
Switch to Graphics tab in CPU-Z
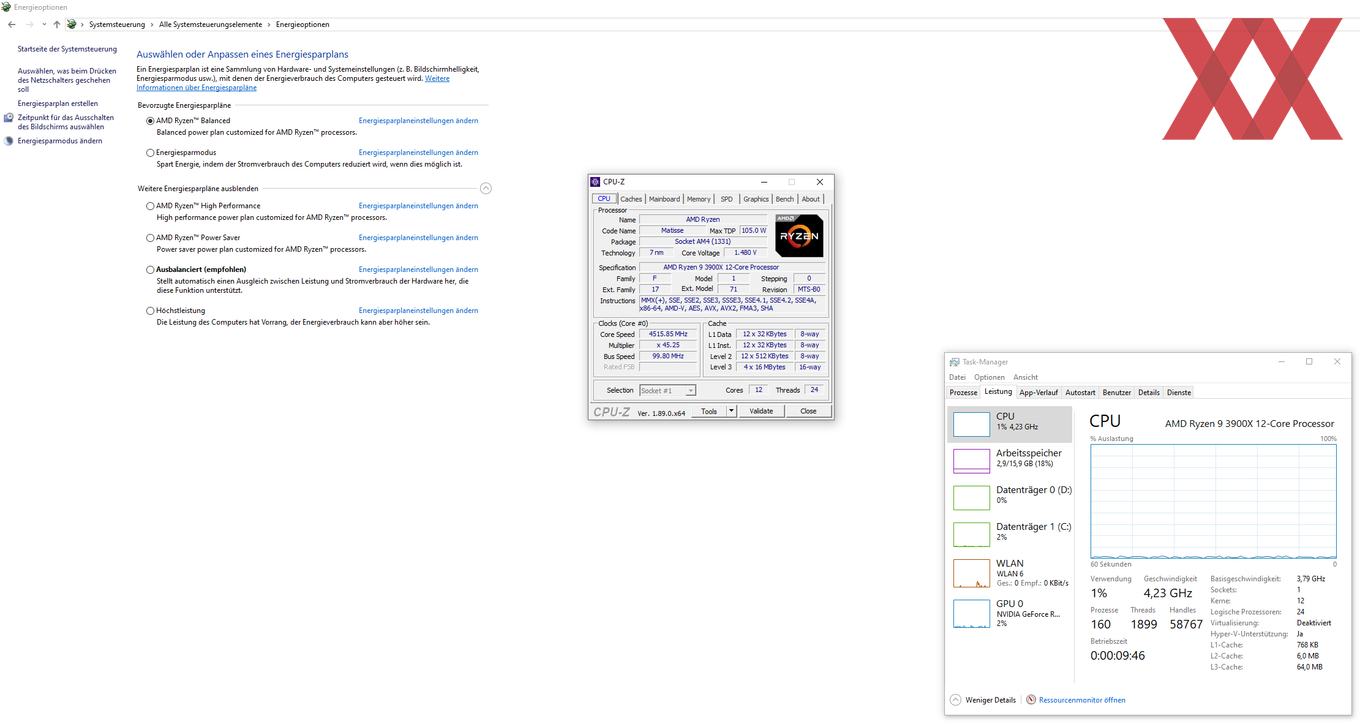click(x=756, y=199)
